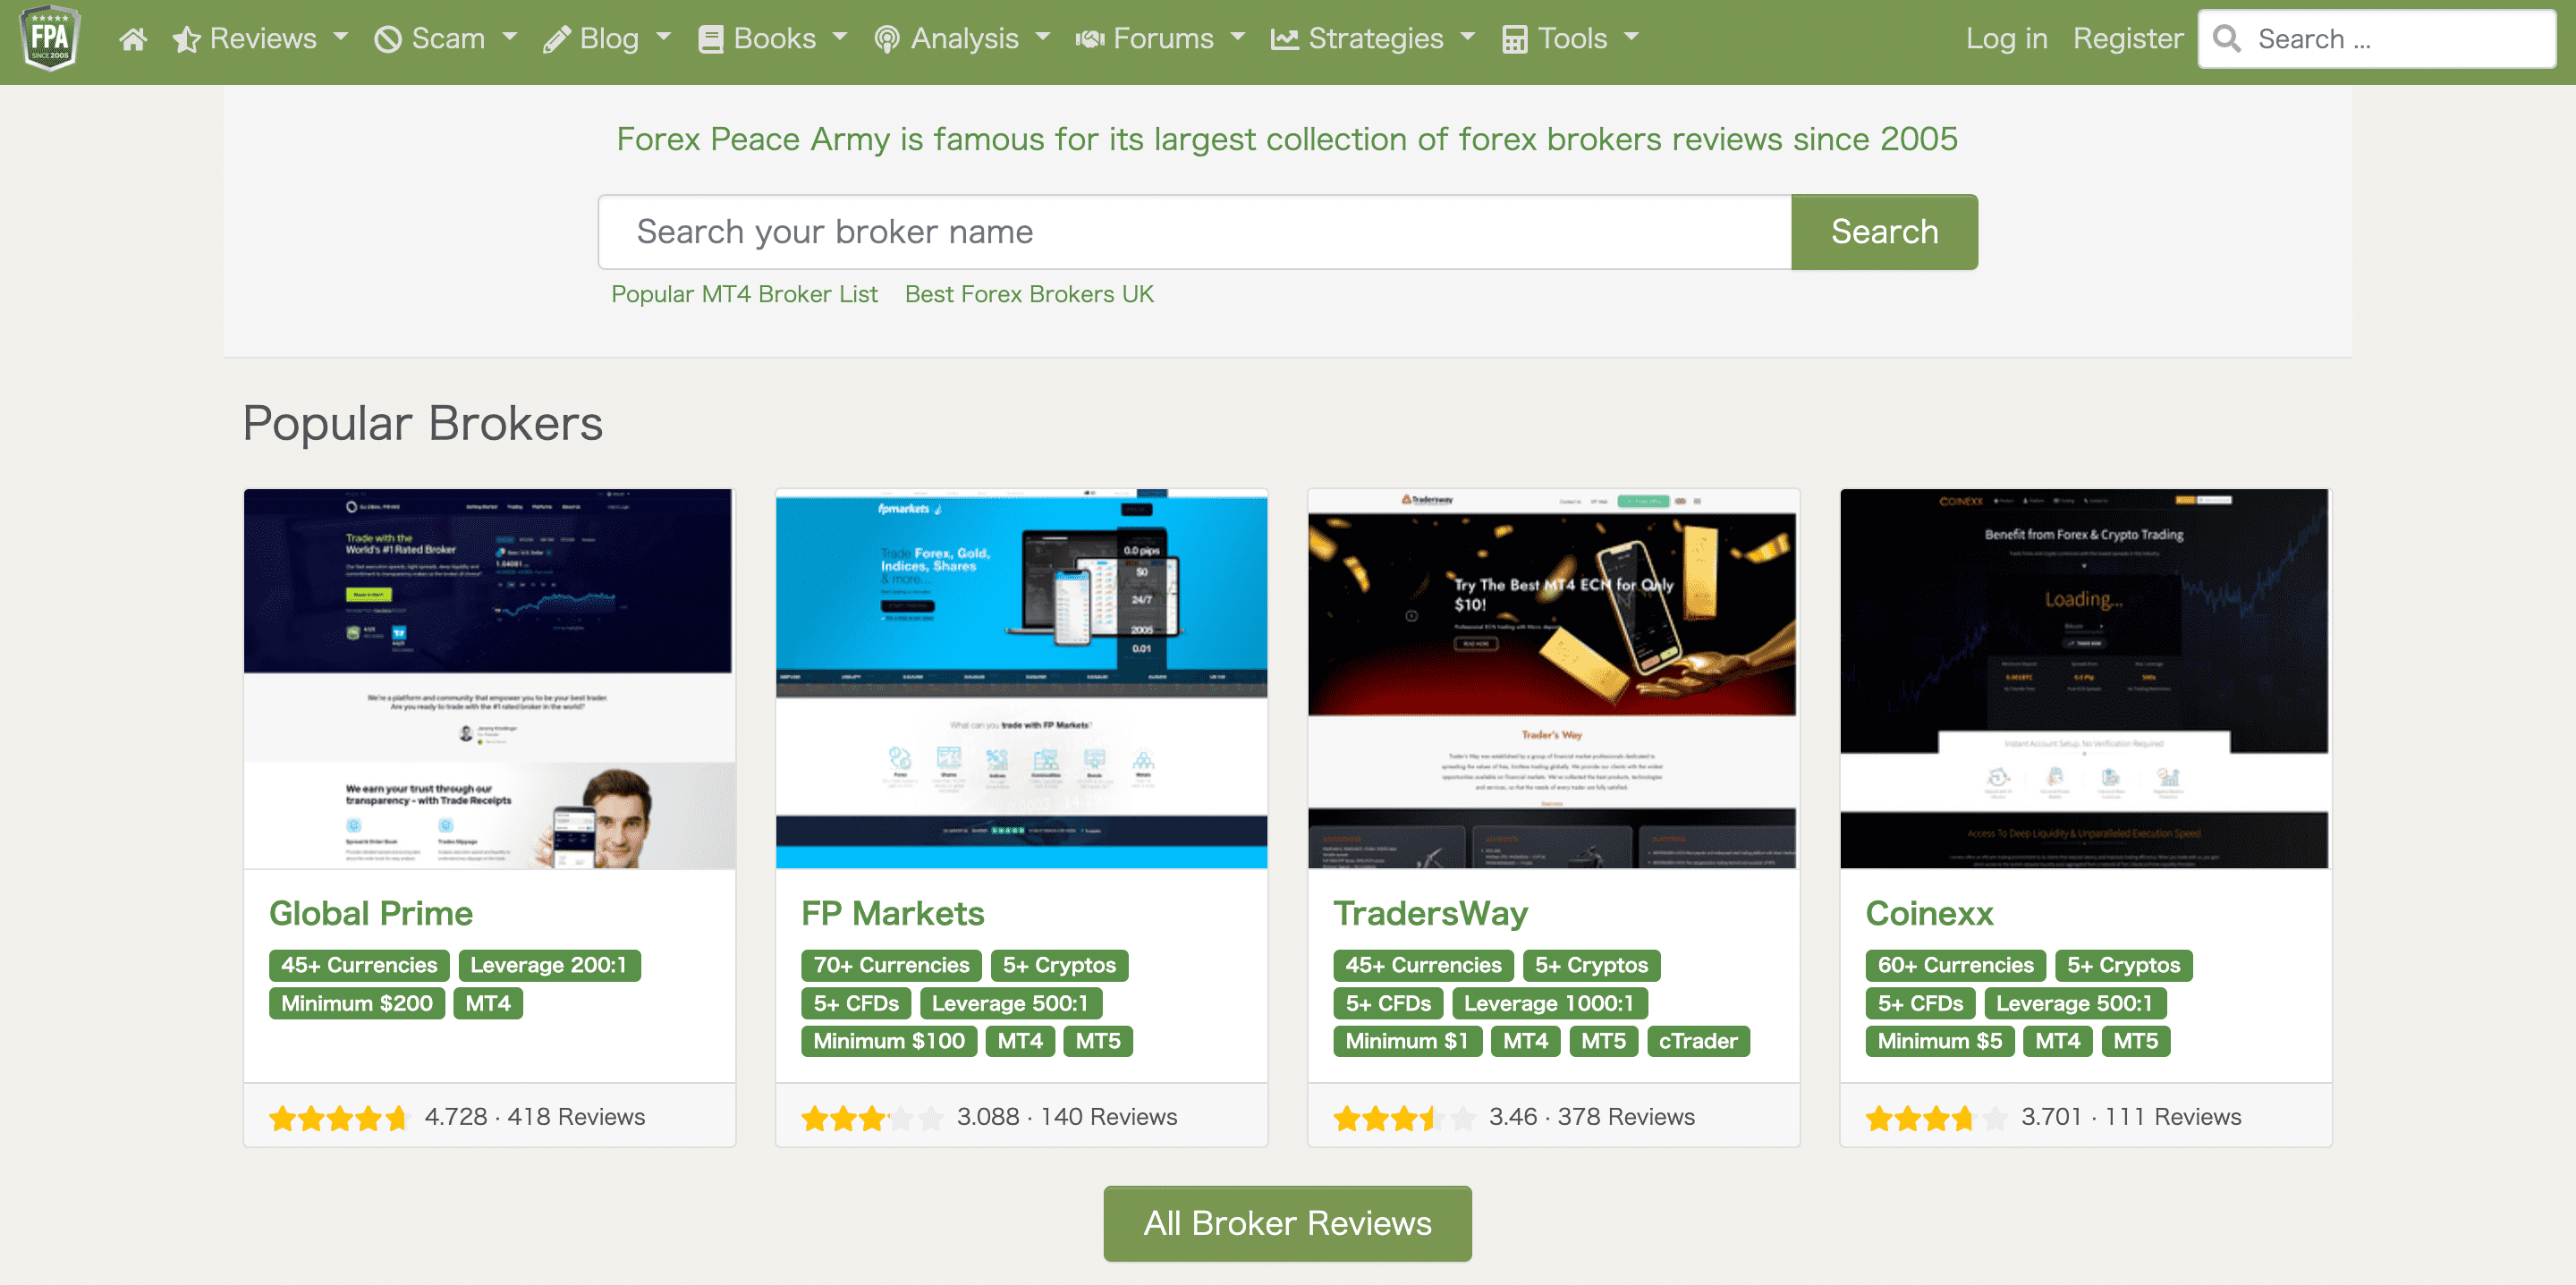Click the Reviews star icon

[186, 39]
